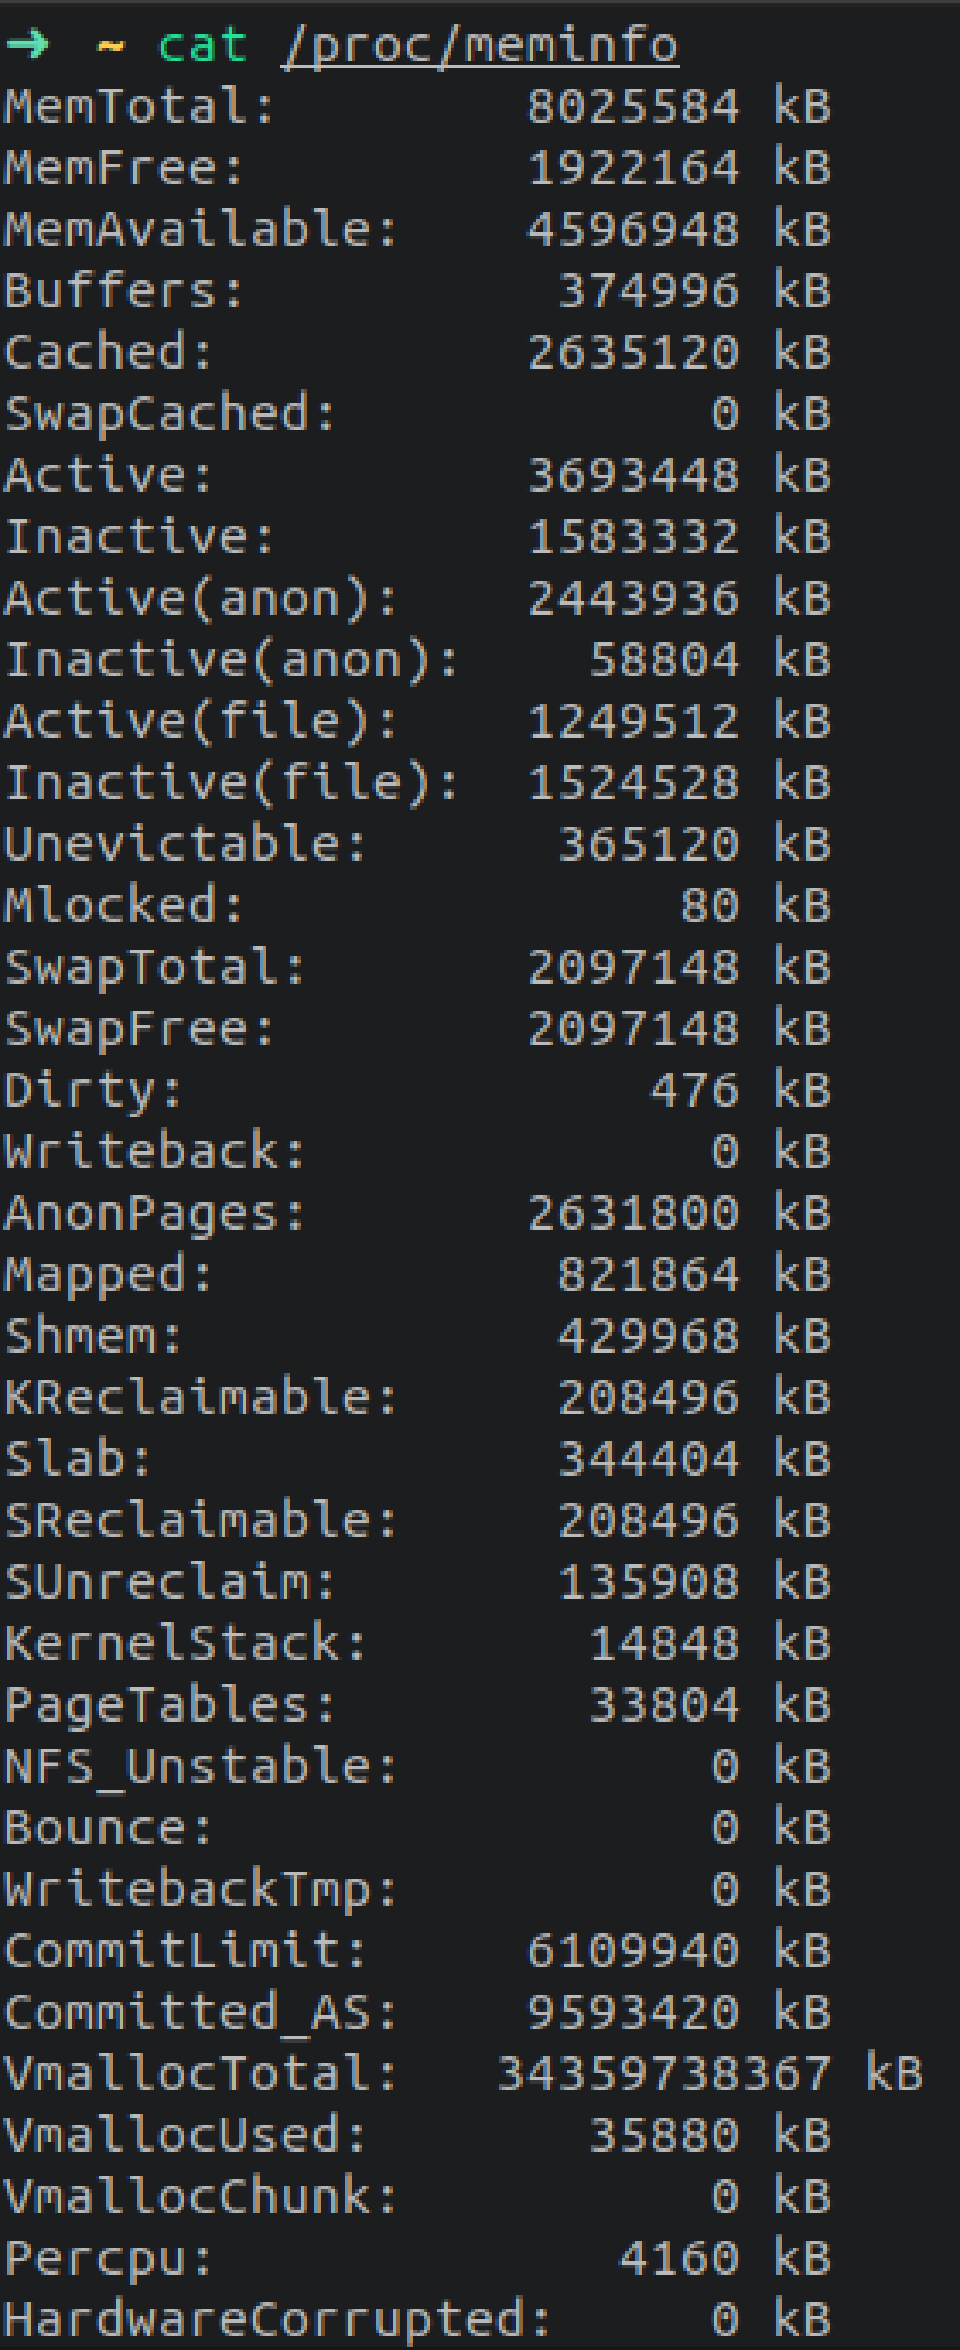
Task: Click the MemFree label
Action: (x=124, y=168)
